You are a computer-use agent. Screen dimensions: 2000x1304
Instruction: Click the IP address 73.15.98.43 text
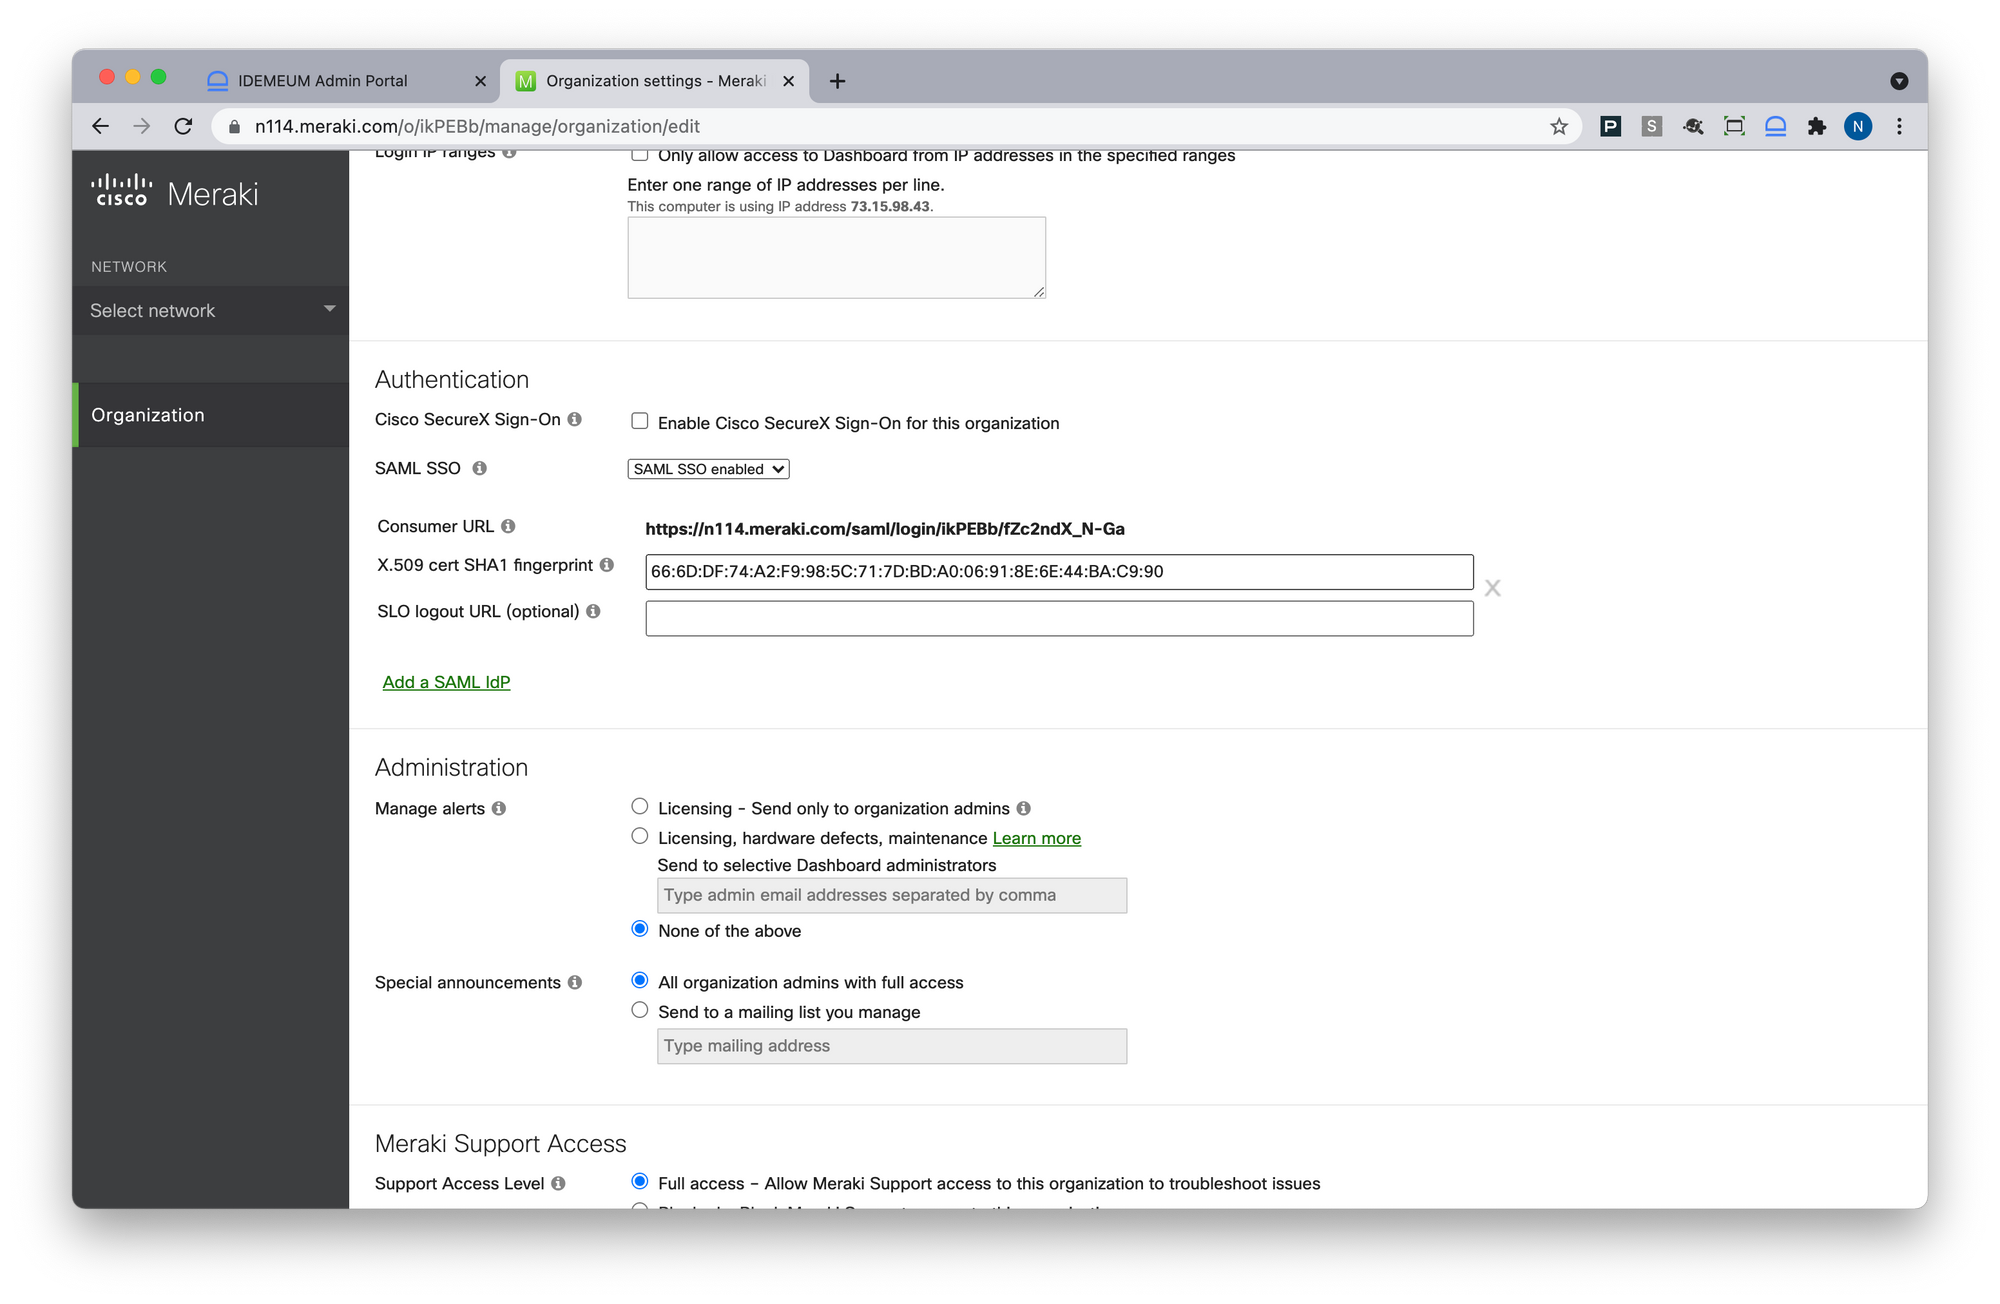[890, 207]
